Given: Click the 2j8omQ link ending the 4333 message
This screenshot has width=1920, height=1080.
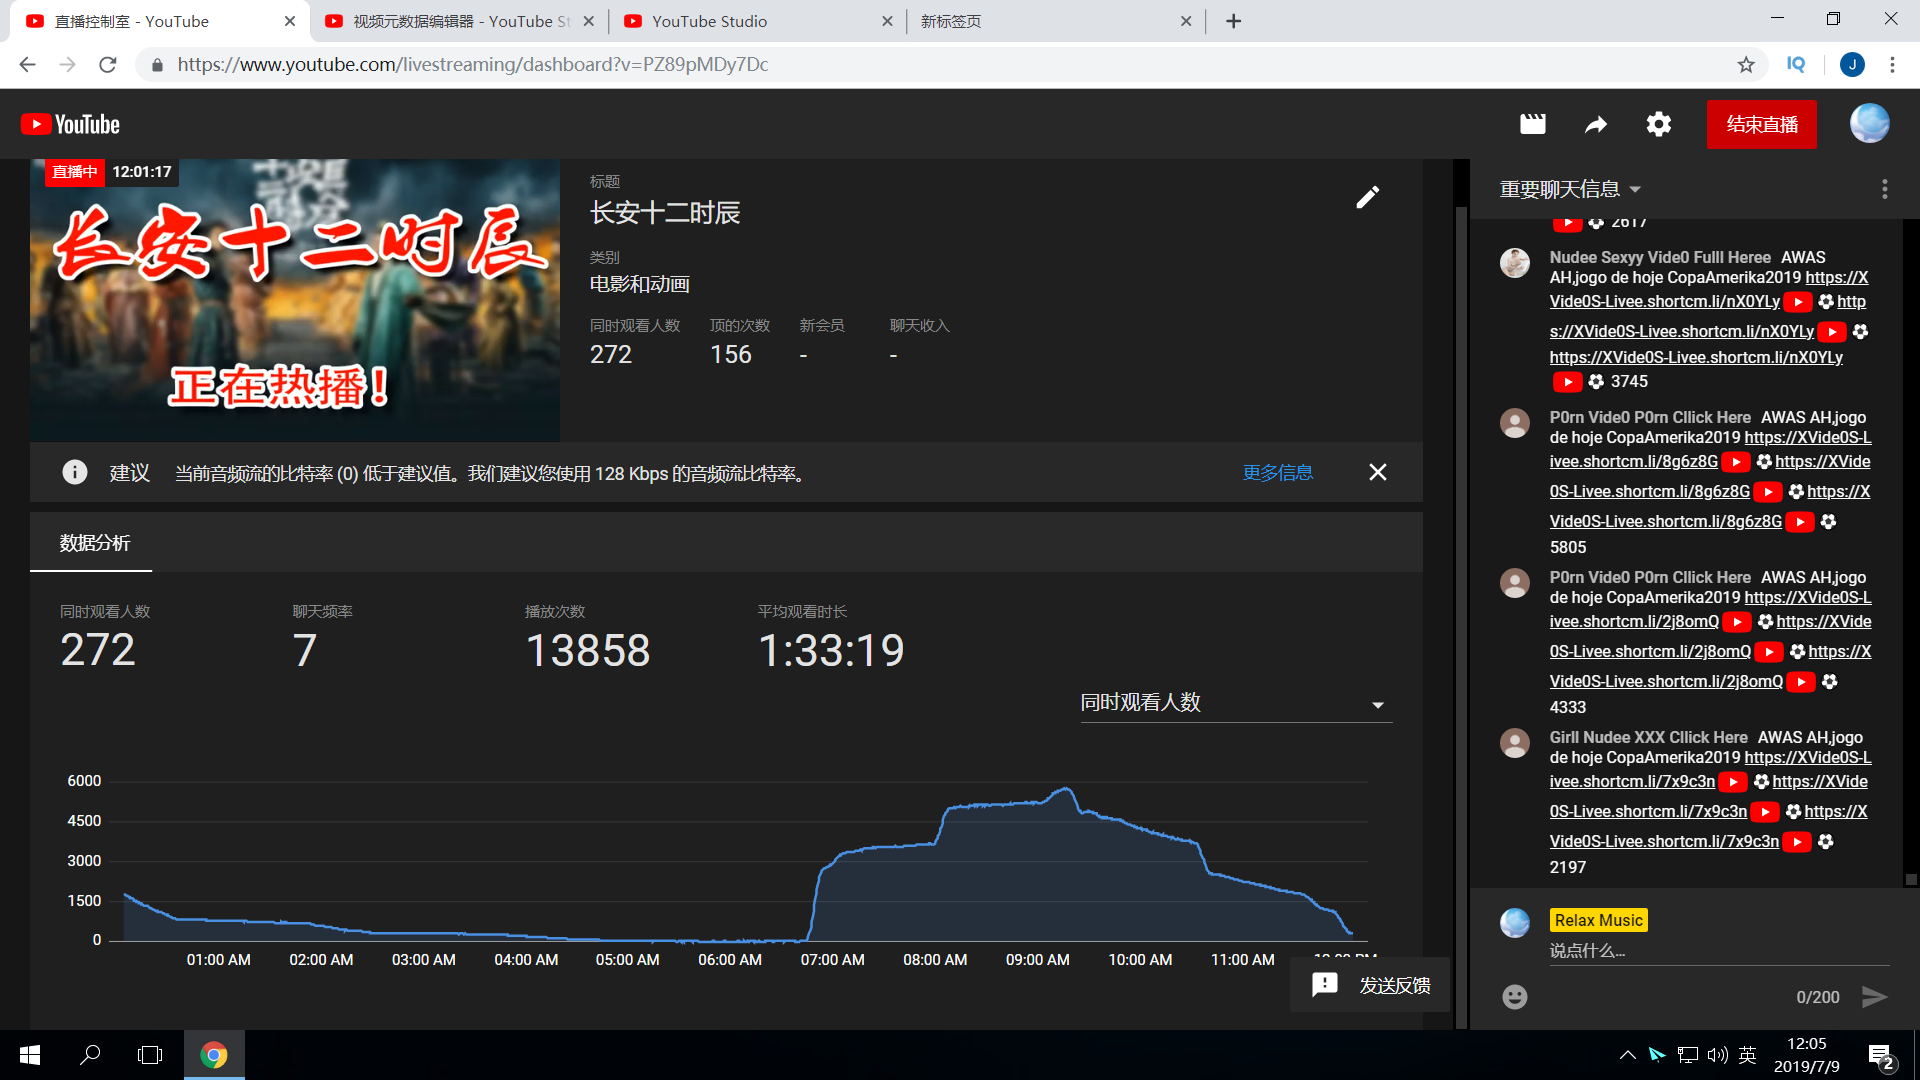Looking at the screenshot, I should tap(1666, 681).
